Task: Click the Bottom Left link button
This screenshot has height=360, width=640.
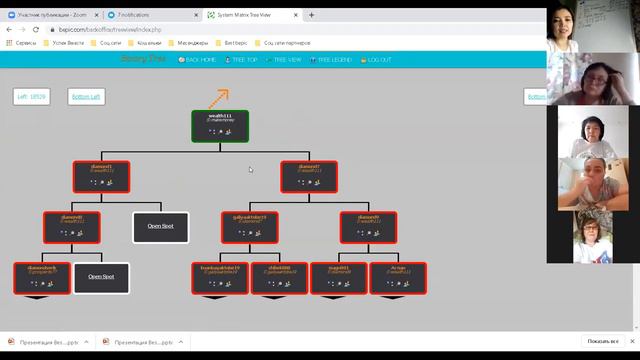Action: pos(86,97)
